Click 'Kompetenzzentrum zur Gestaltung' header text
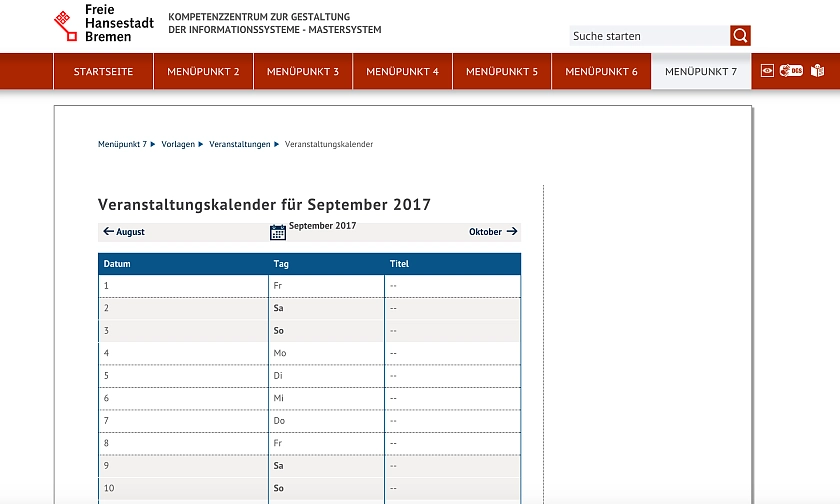The image size is (840, 504). [x=259, y=17]
